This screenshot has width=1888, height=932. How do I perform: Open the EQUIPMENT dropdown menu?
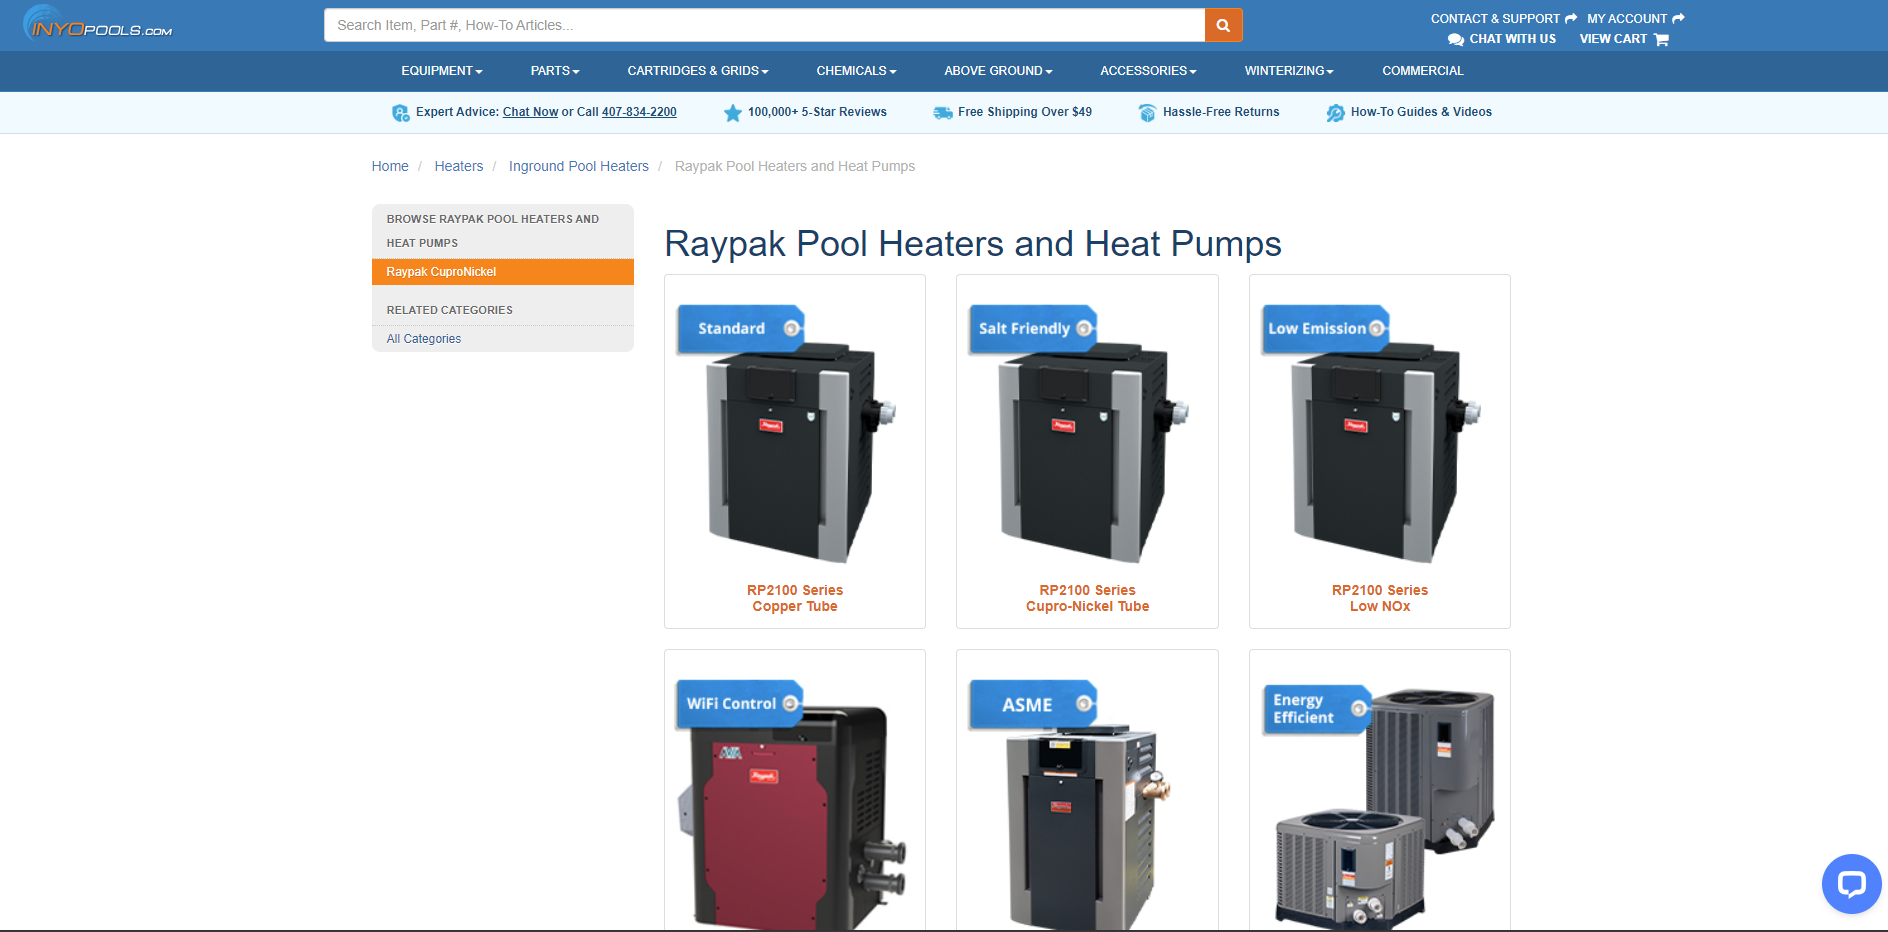[x=441, y=71]
